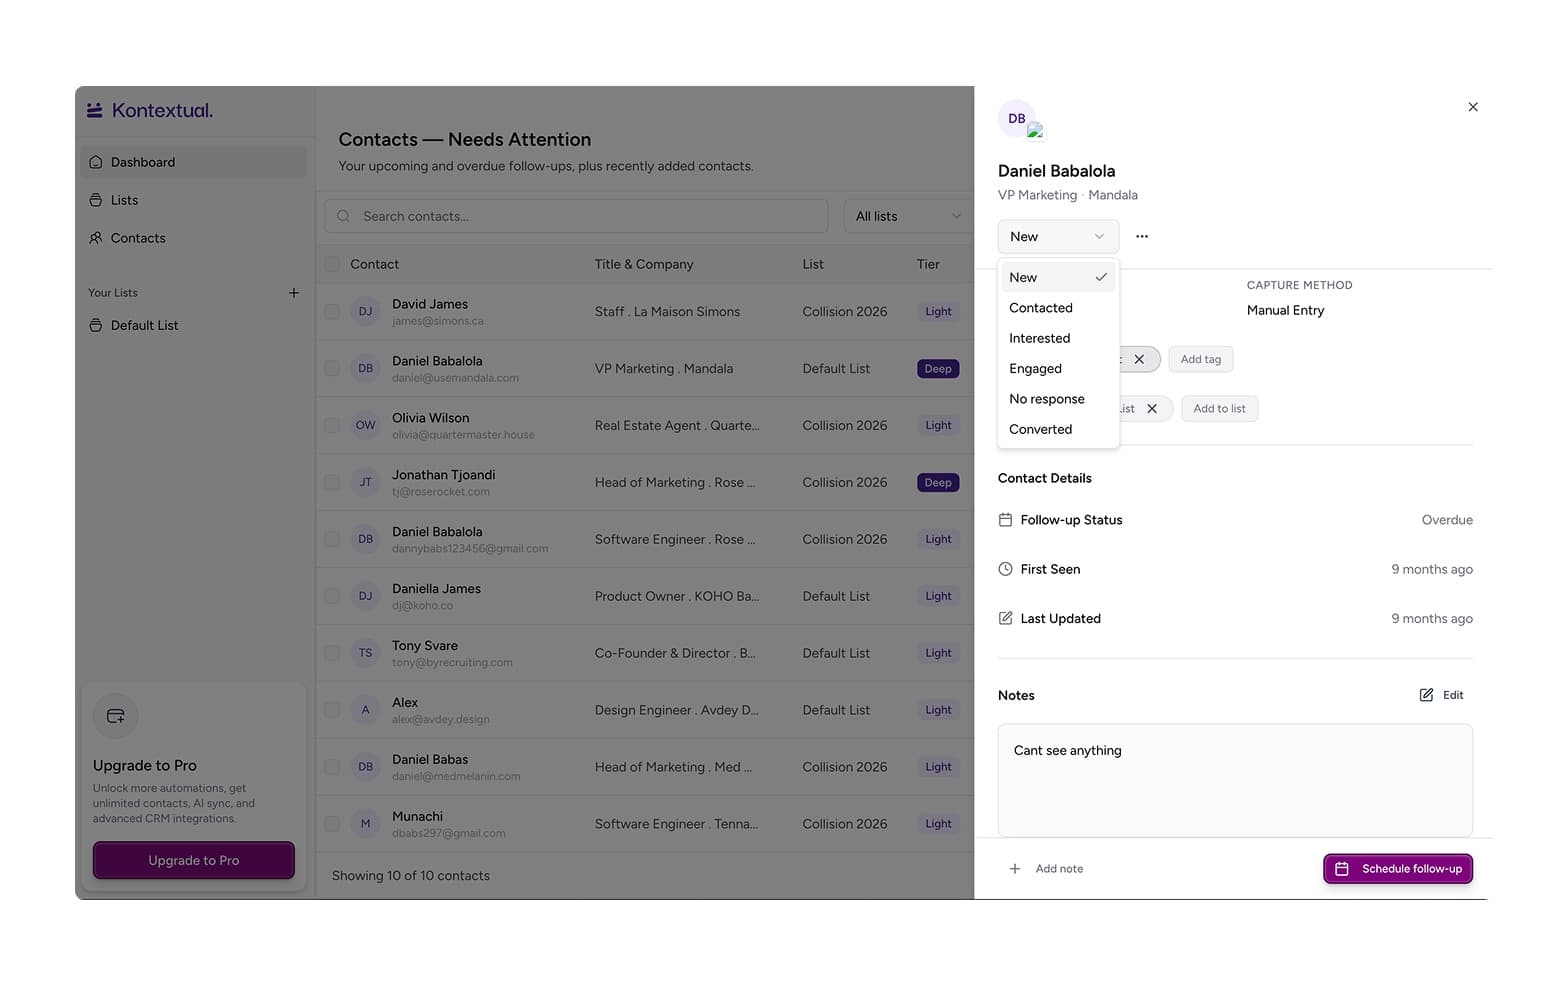
Task: Check the David James row checkbox
Action: (332, 312)
